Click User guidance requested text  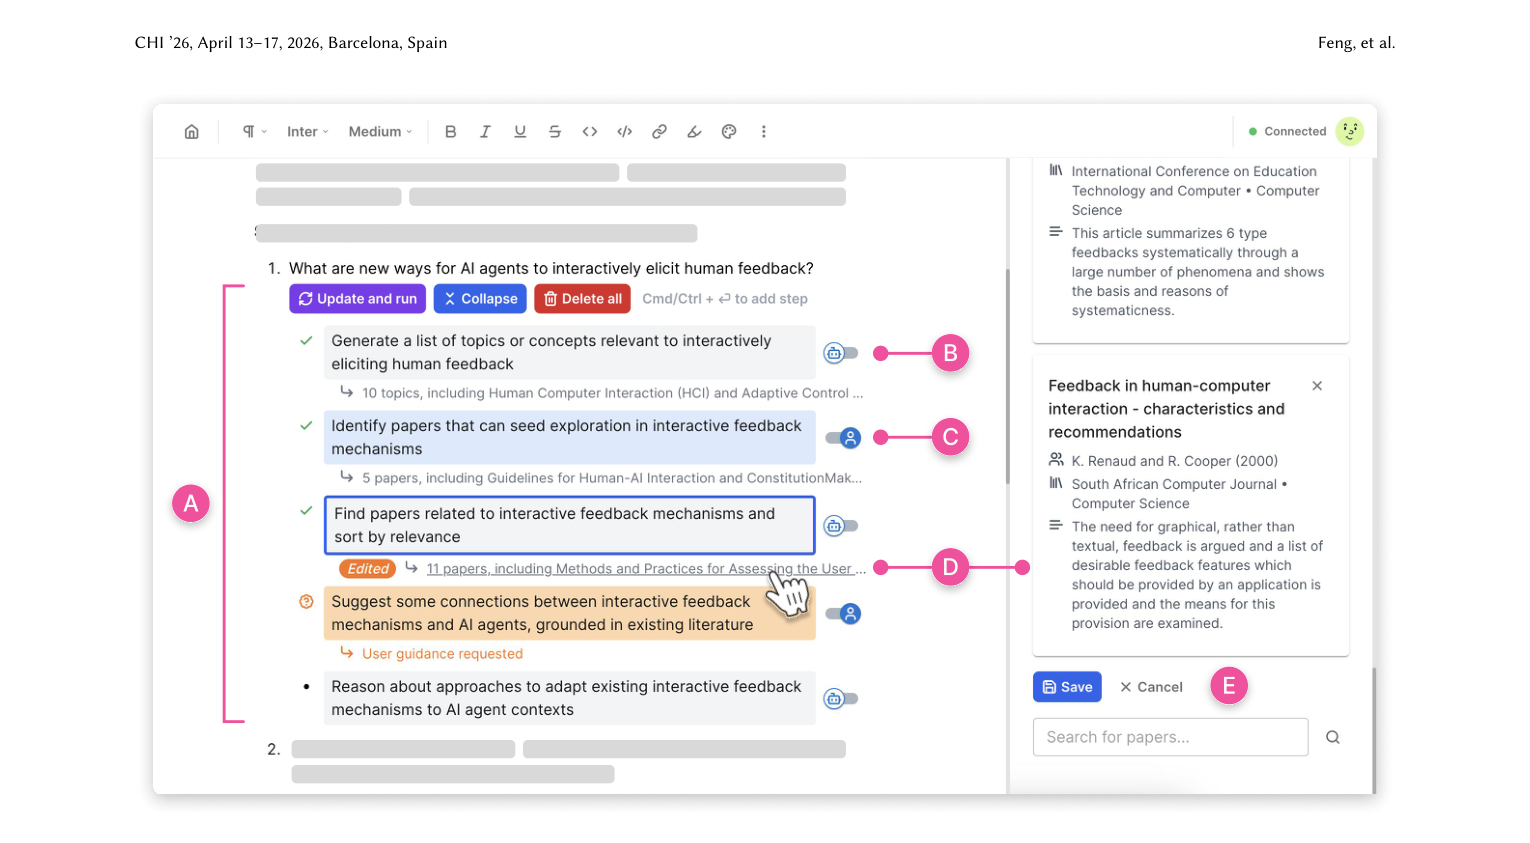(442, 654)
